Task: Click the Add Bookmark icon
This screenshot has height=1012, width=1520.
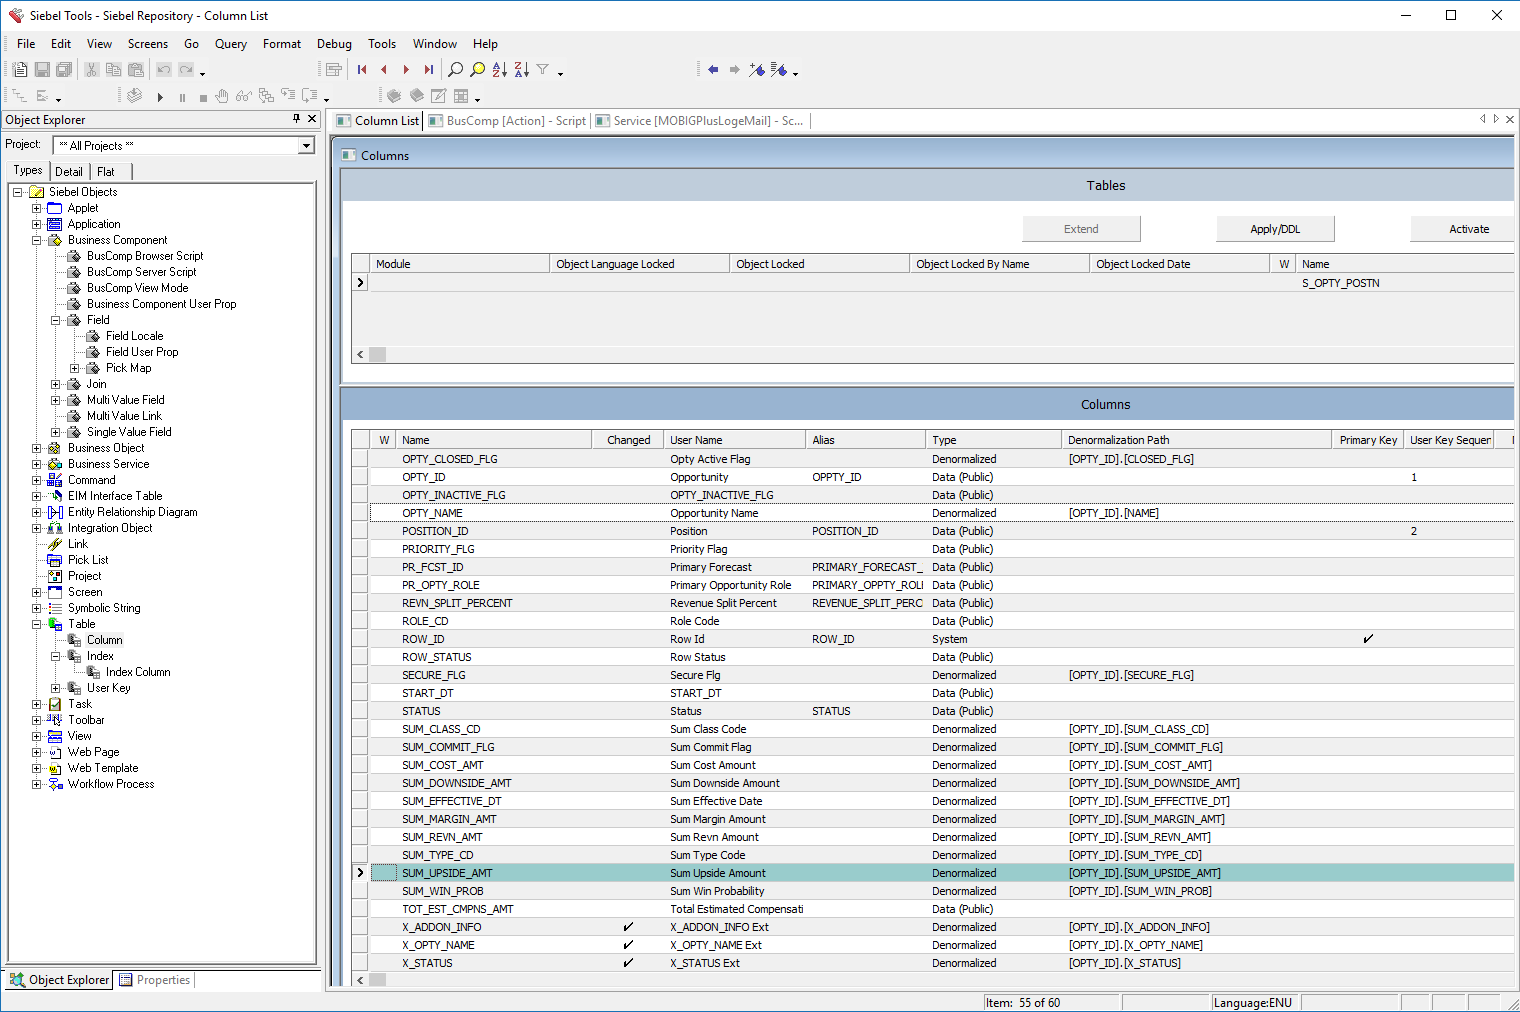Action: (757, 70)
